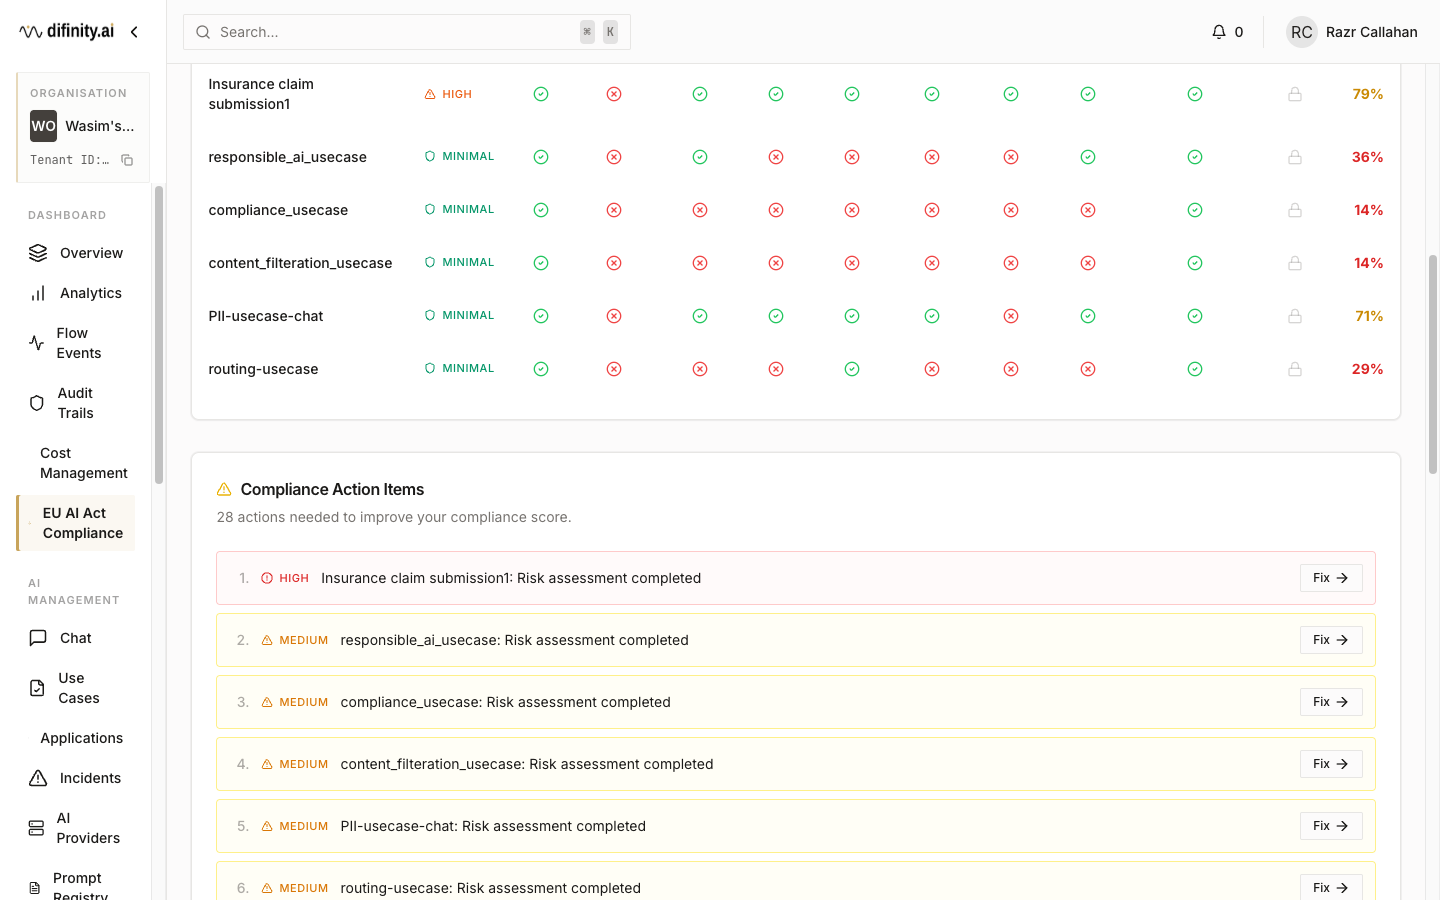Open the Use Cases document-check icon

click(x=37, y=688)
